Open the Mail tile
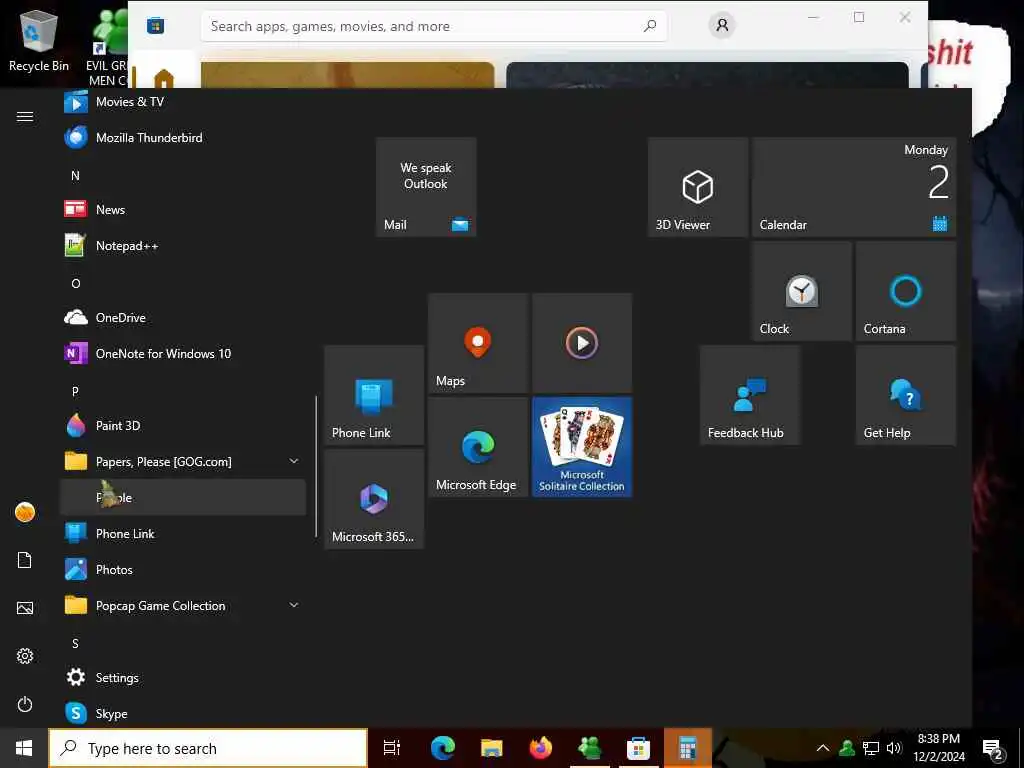 click(x=426, y=187)
